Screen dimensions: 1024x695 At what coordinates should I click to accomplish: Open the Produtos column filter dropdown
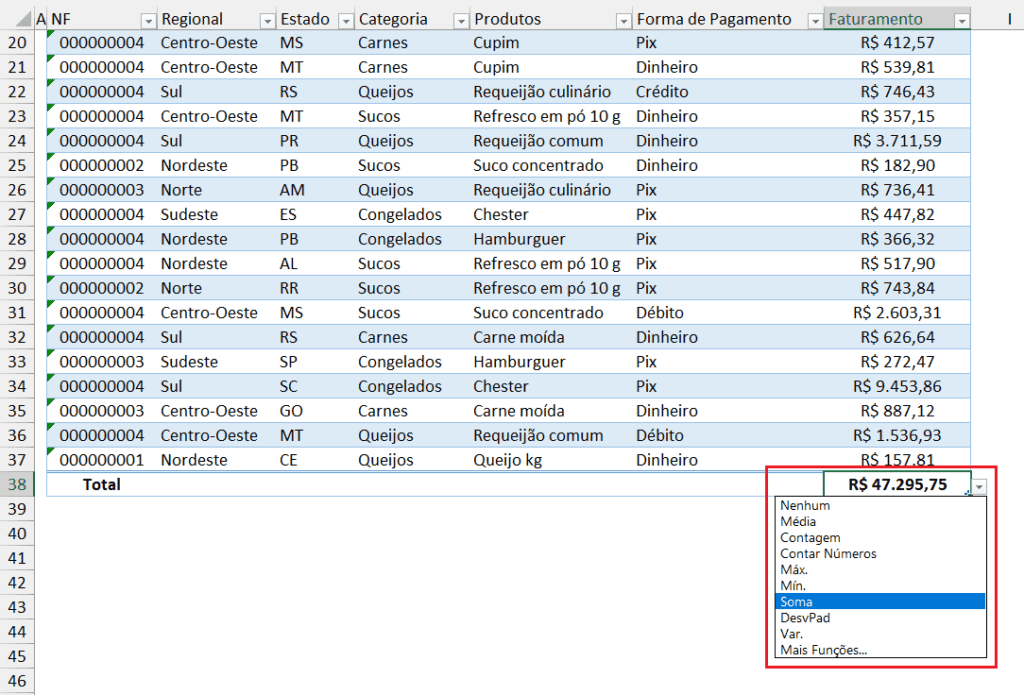tap(623, 20)
